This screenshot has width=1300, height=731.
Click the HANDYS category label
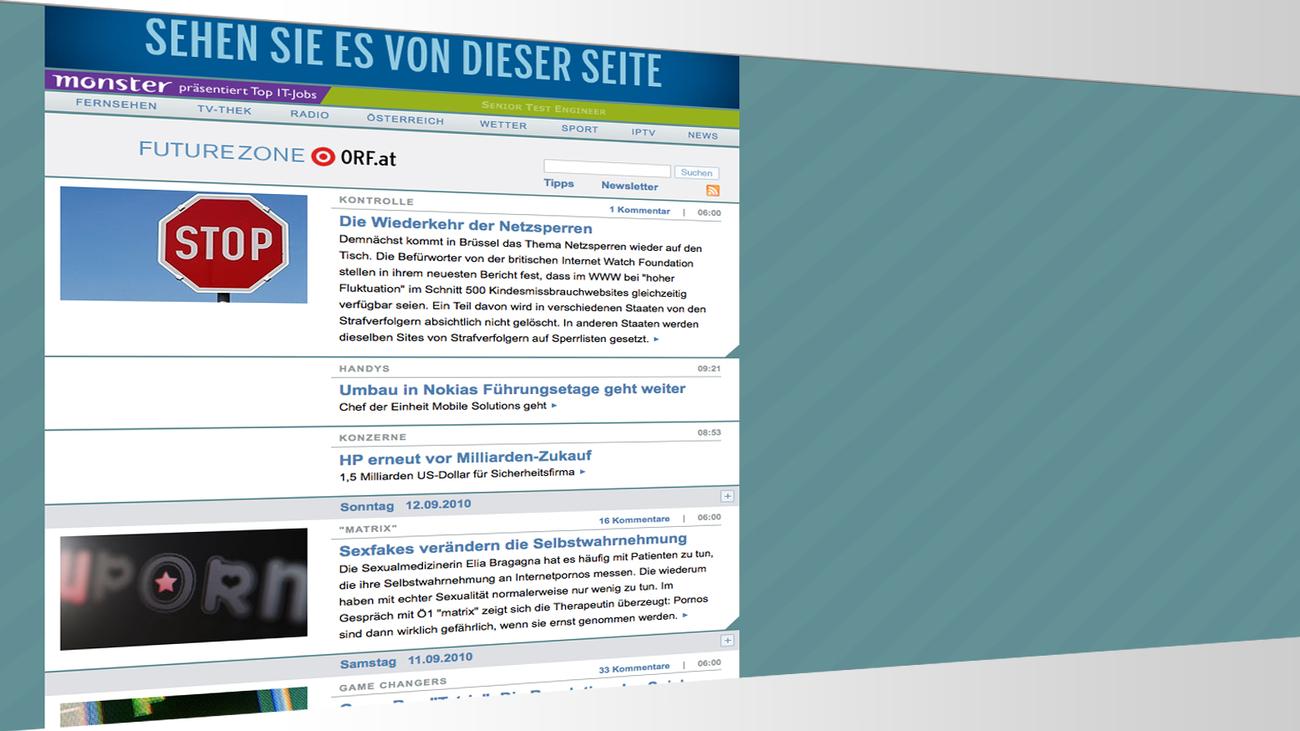[x=364, y=368]
